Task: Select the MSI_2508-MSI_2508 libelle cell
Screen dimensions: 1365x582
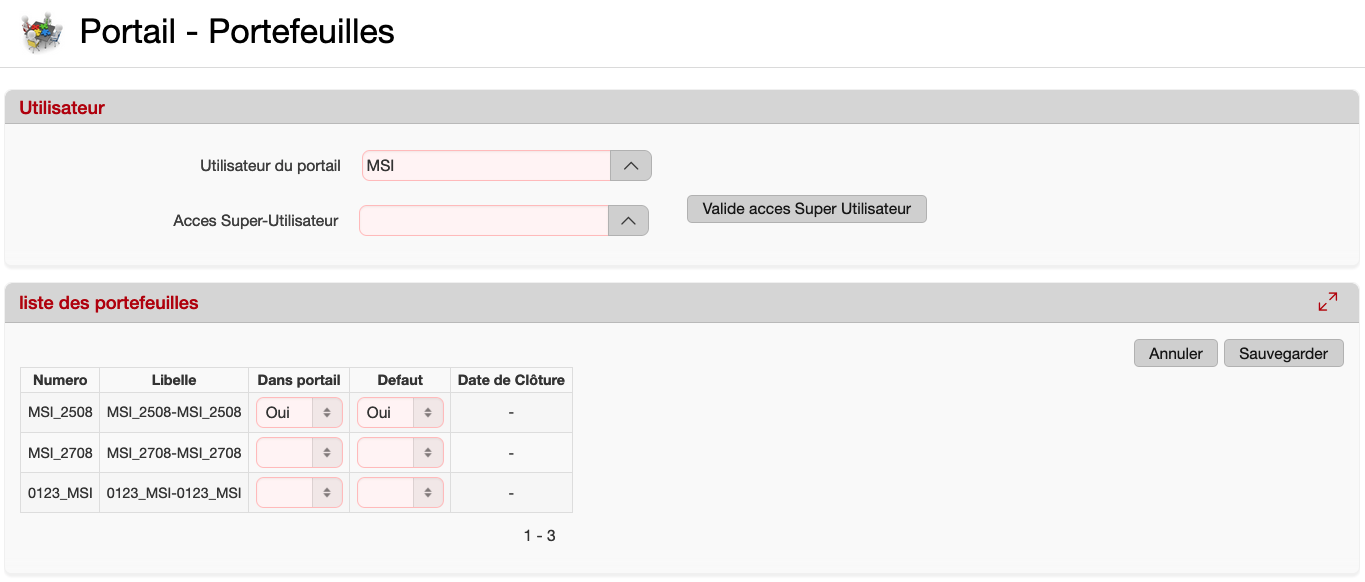Action: 174,412
